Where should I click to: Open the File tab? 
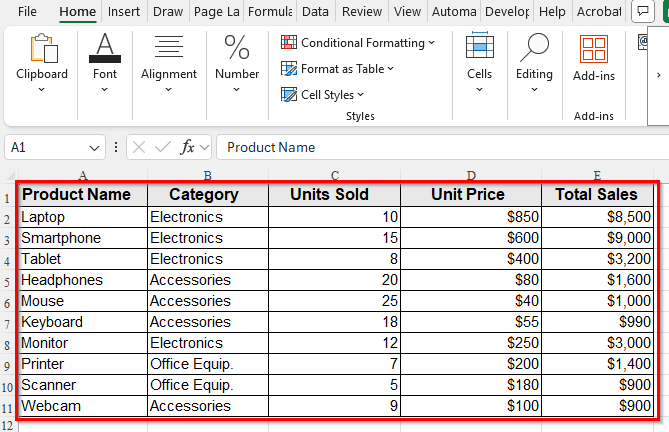pos(27,12)
